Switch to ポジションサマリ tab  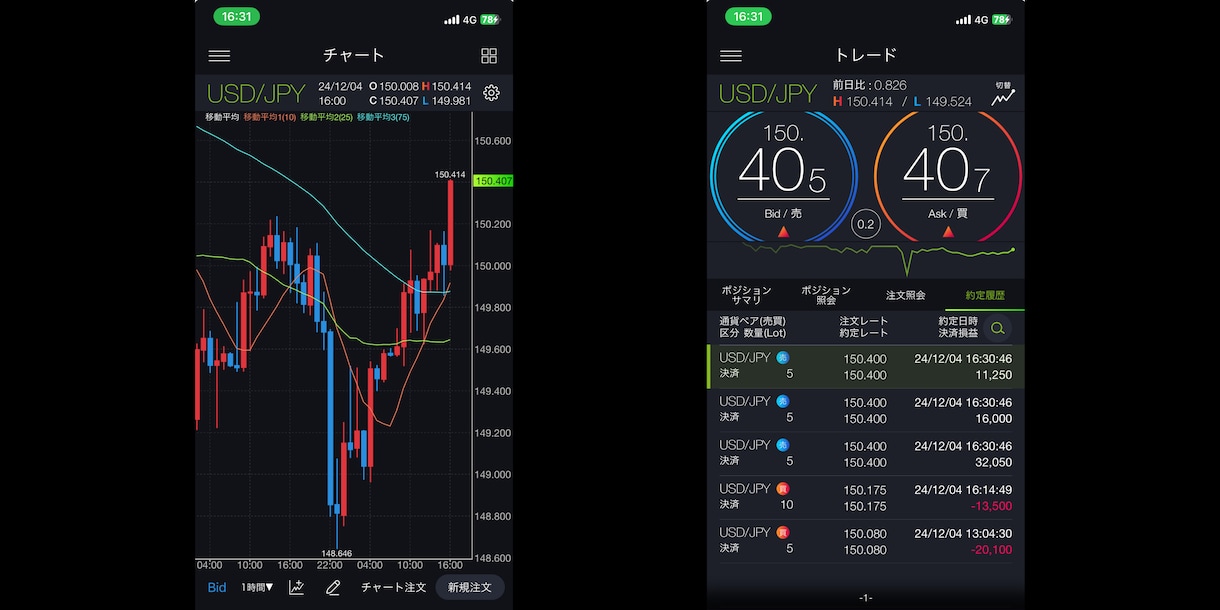[746, 295]
